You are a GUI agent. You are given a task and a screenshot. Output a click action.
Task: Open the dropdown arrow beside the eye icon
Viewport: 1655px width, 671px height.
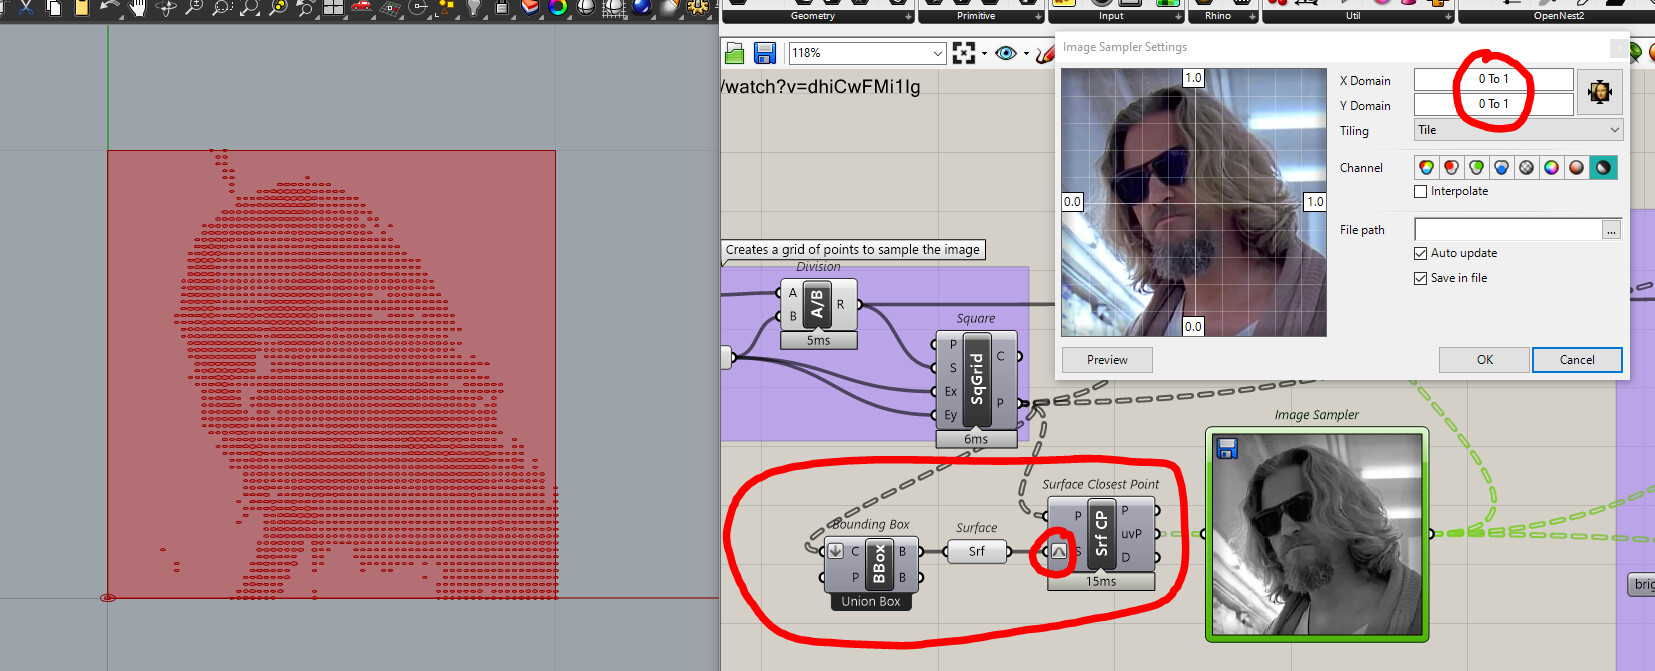pos(1026,54)
